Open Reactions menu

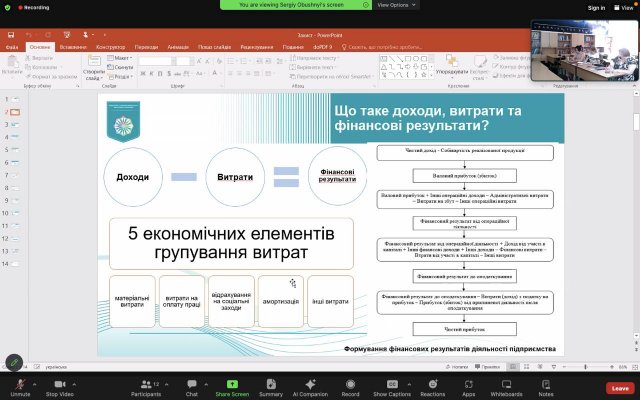433,385
